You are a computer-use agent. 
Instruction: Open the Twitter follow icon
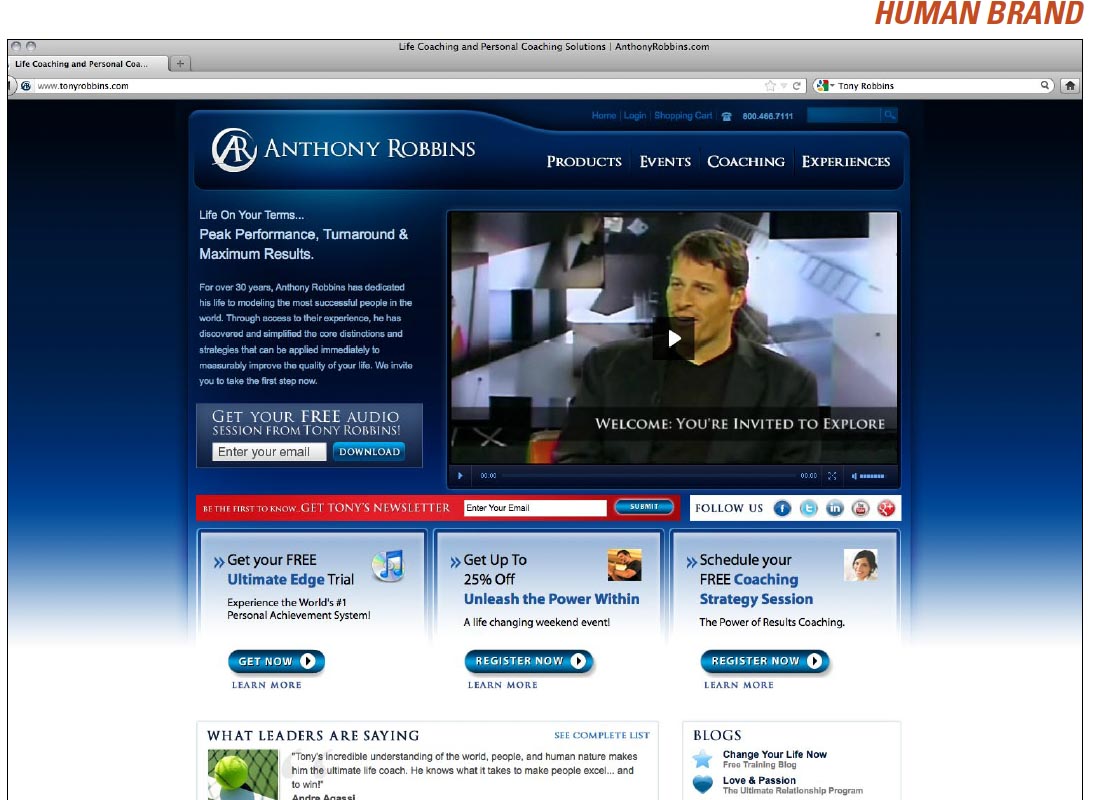[809, 509]
